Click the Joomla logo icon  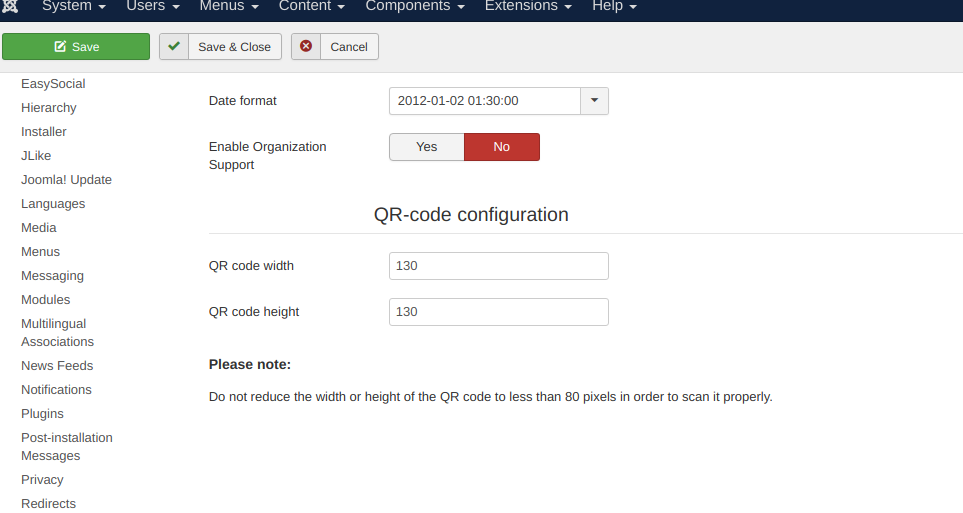point(11,6)
